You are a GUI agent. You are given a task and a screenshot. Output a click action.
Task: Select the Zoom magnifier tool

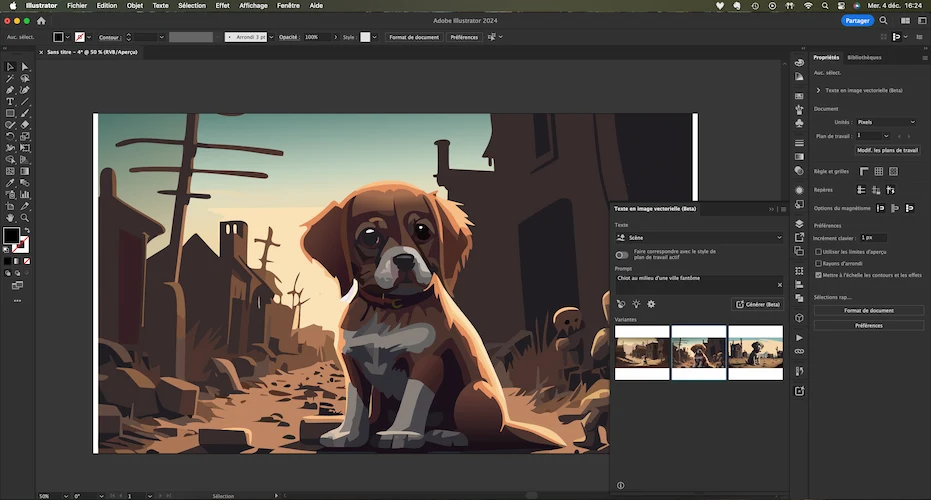pos(25,217)
